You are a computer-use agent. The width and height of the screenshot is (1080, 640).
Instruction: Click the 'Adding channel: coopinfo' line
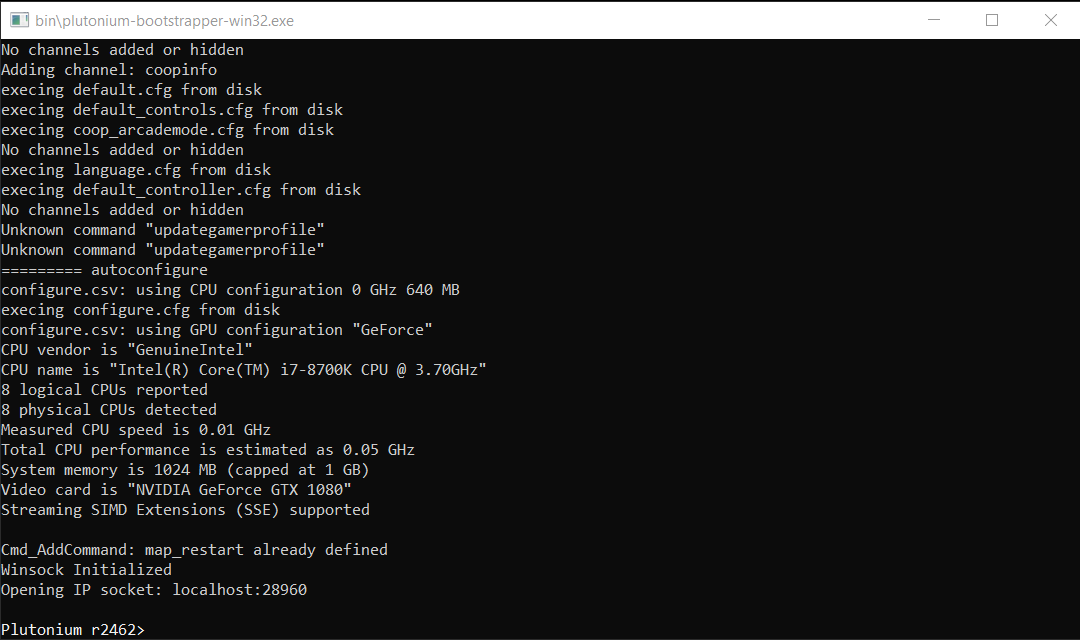point(109,70)
